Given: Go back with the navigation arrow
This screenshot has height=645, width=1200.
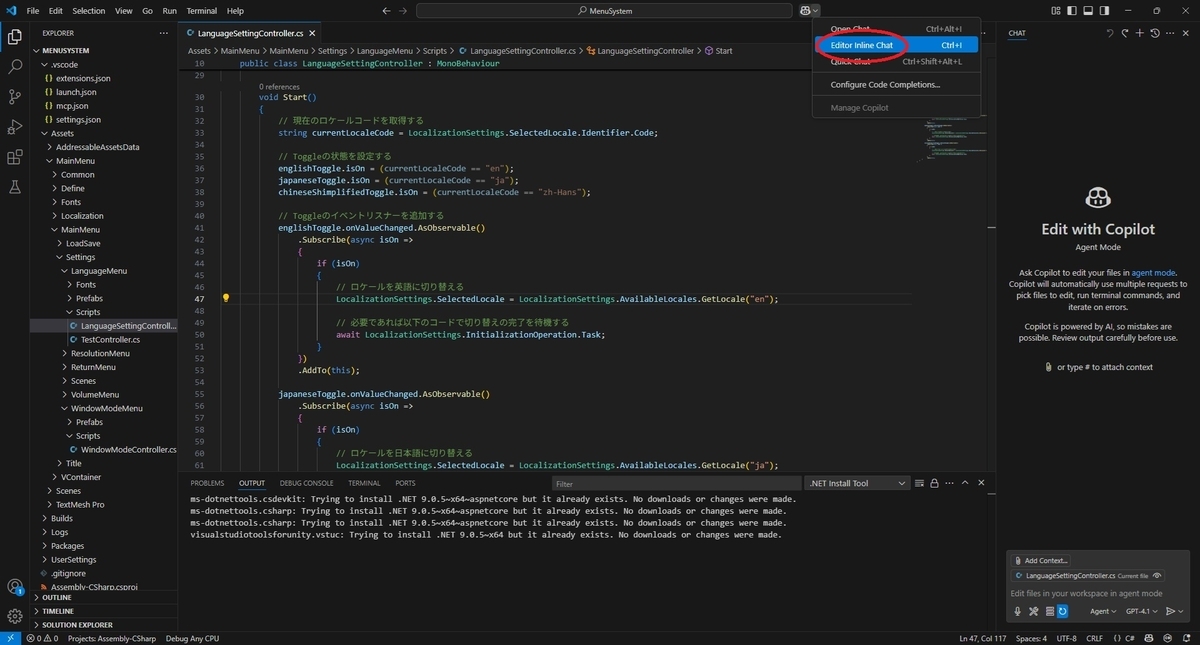Looking at the screenshot, I should [386, 11].
